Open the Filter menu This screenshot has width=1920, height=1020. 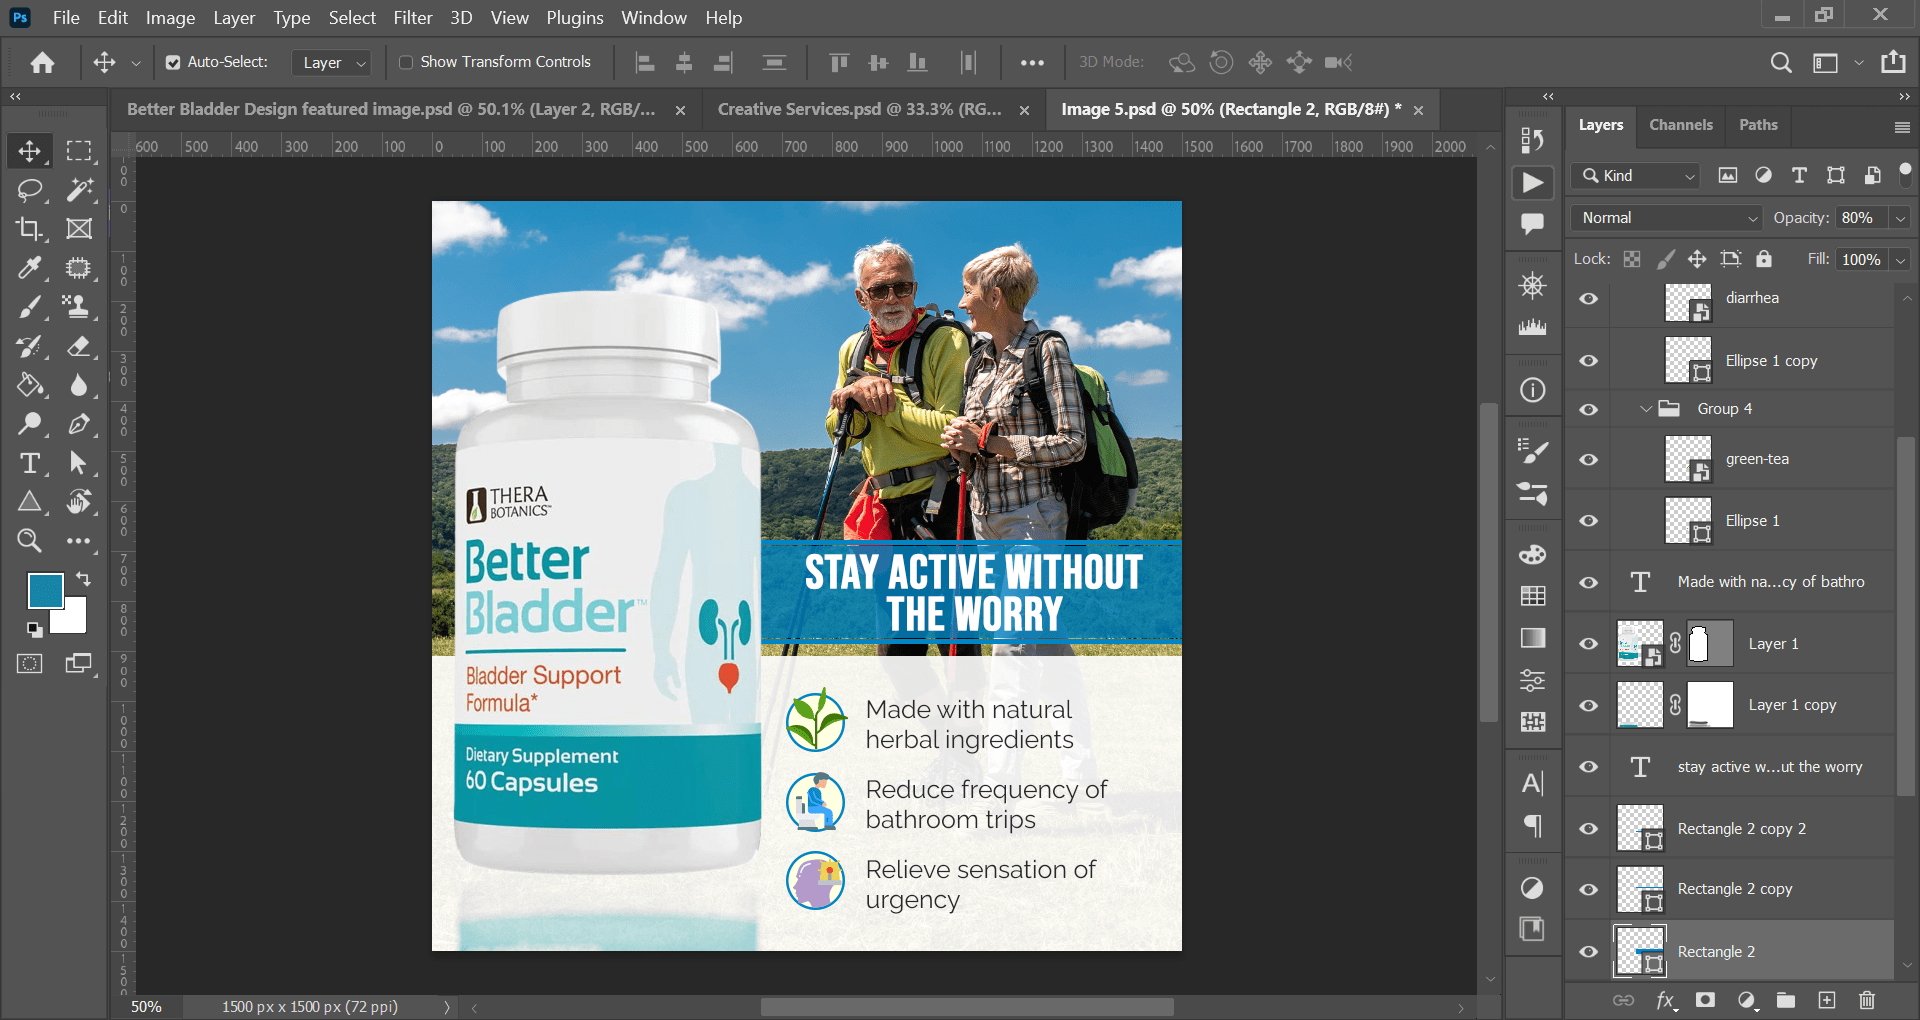click(x=412, y=18)
